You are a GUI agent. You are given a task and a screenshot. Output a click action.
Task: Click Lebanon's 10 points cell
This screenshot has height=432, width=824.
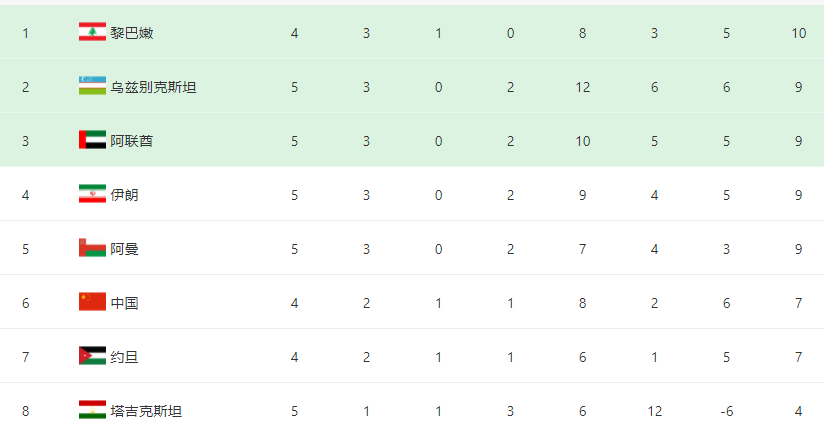pos(798,33)
